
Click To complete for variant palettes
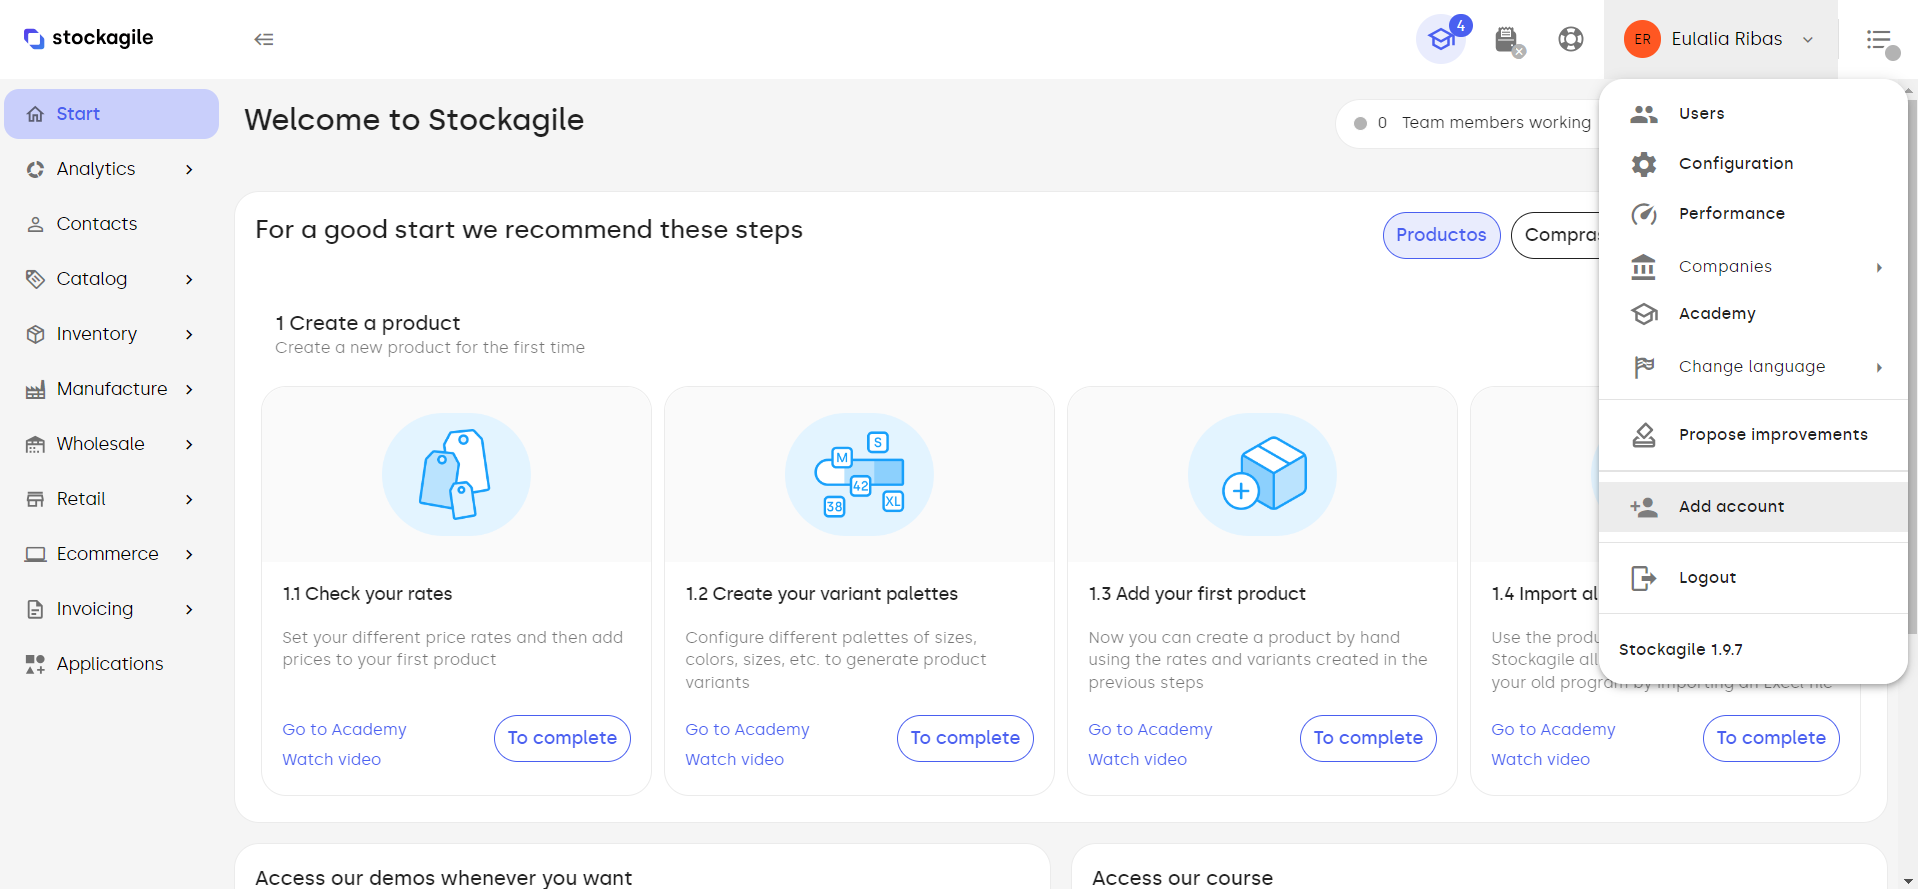[965, 738]
